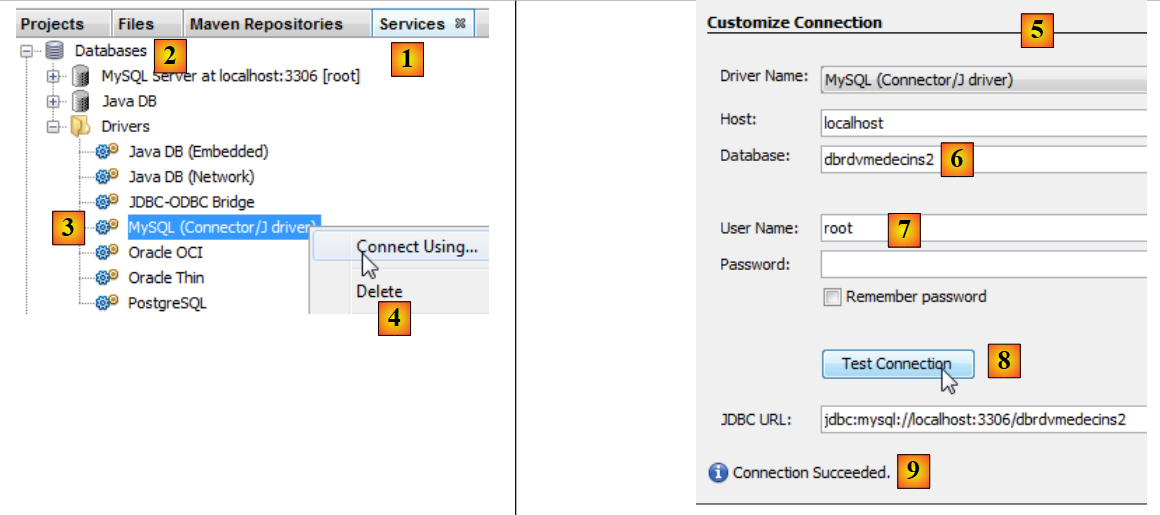This screenshot has width=1160, height=515.
Task: Click the Databases cylinder icon
Action: tap(54, 50)
